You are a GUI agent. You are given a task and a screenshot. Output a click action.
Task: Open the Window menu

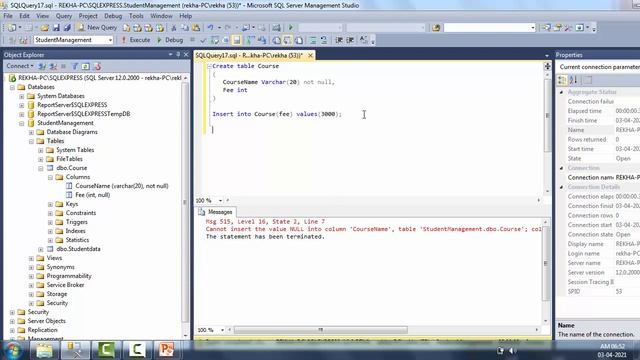(161, 16)
